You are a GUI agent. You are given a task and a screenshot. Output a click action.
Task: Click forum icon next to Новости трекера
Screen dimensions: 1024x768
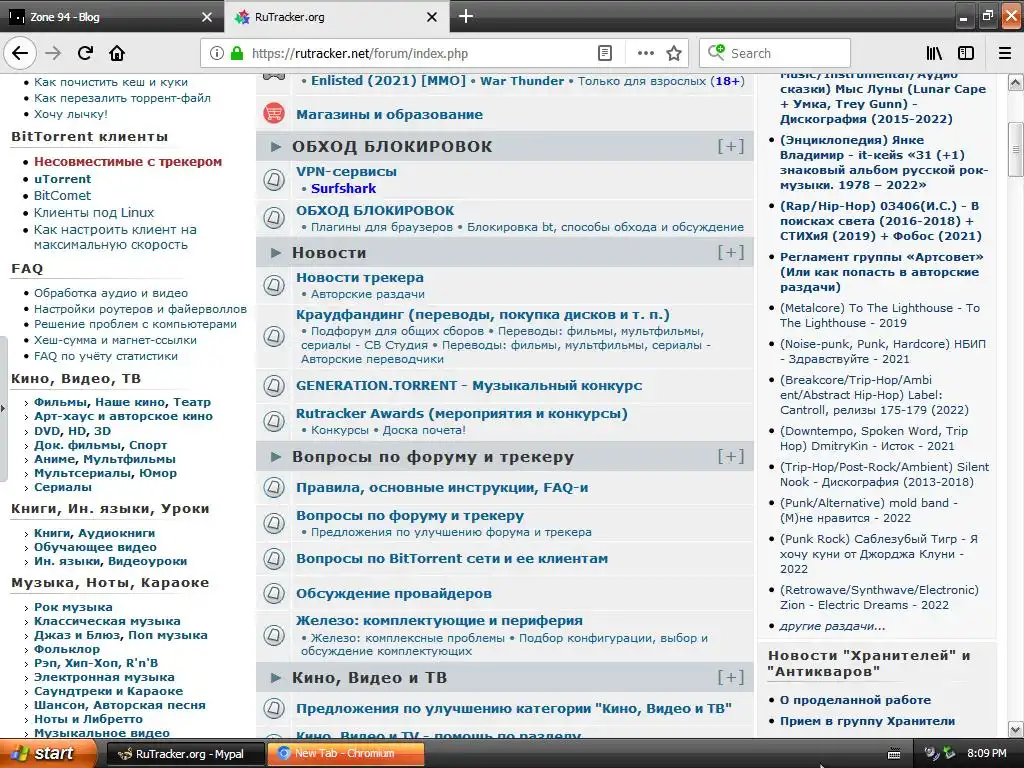[274, 285]
